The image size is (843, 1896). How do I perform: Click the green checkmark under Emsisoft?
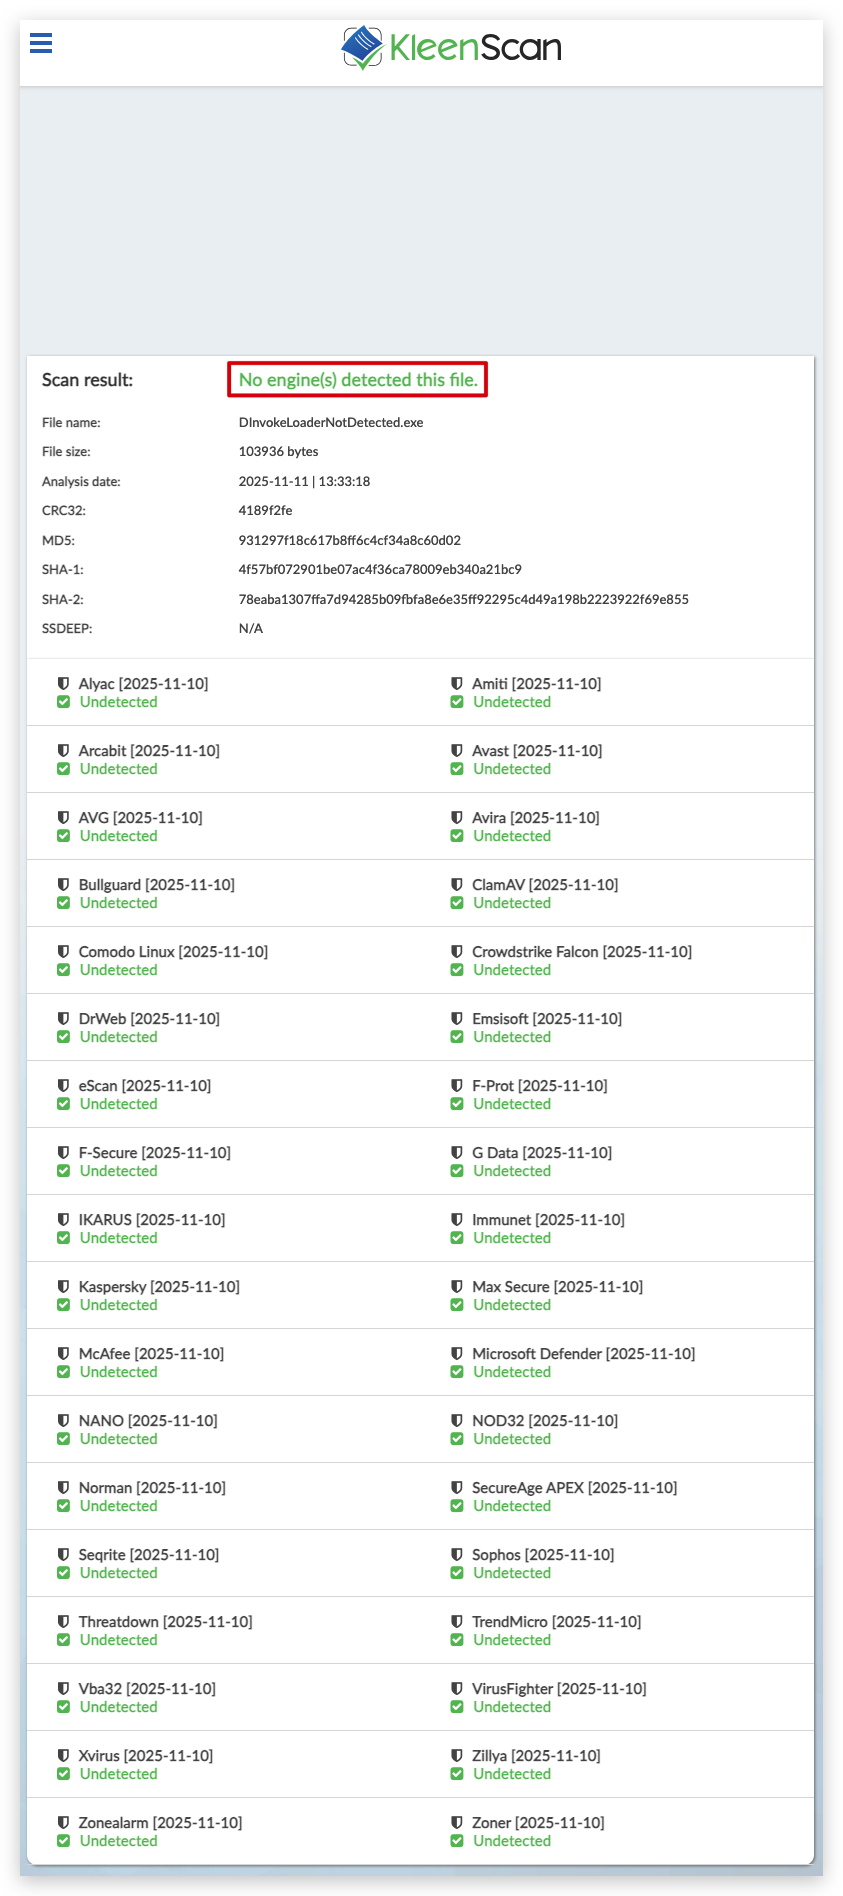tap(457, 1037)
